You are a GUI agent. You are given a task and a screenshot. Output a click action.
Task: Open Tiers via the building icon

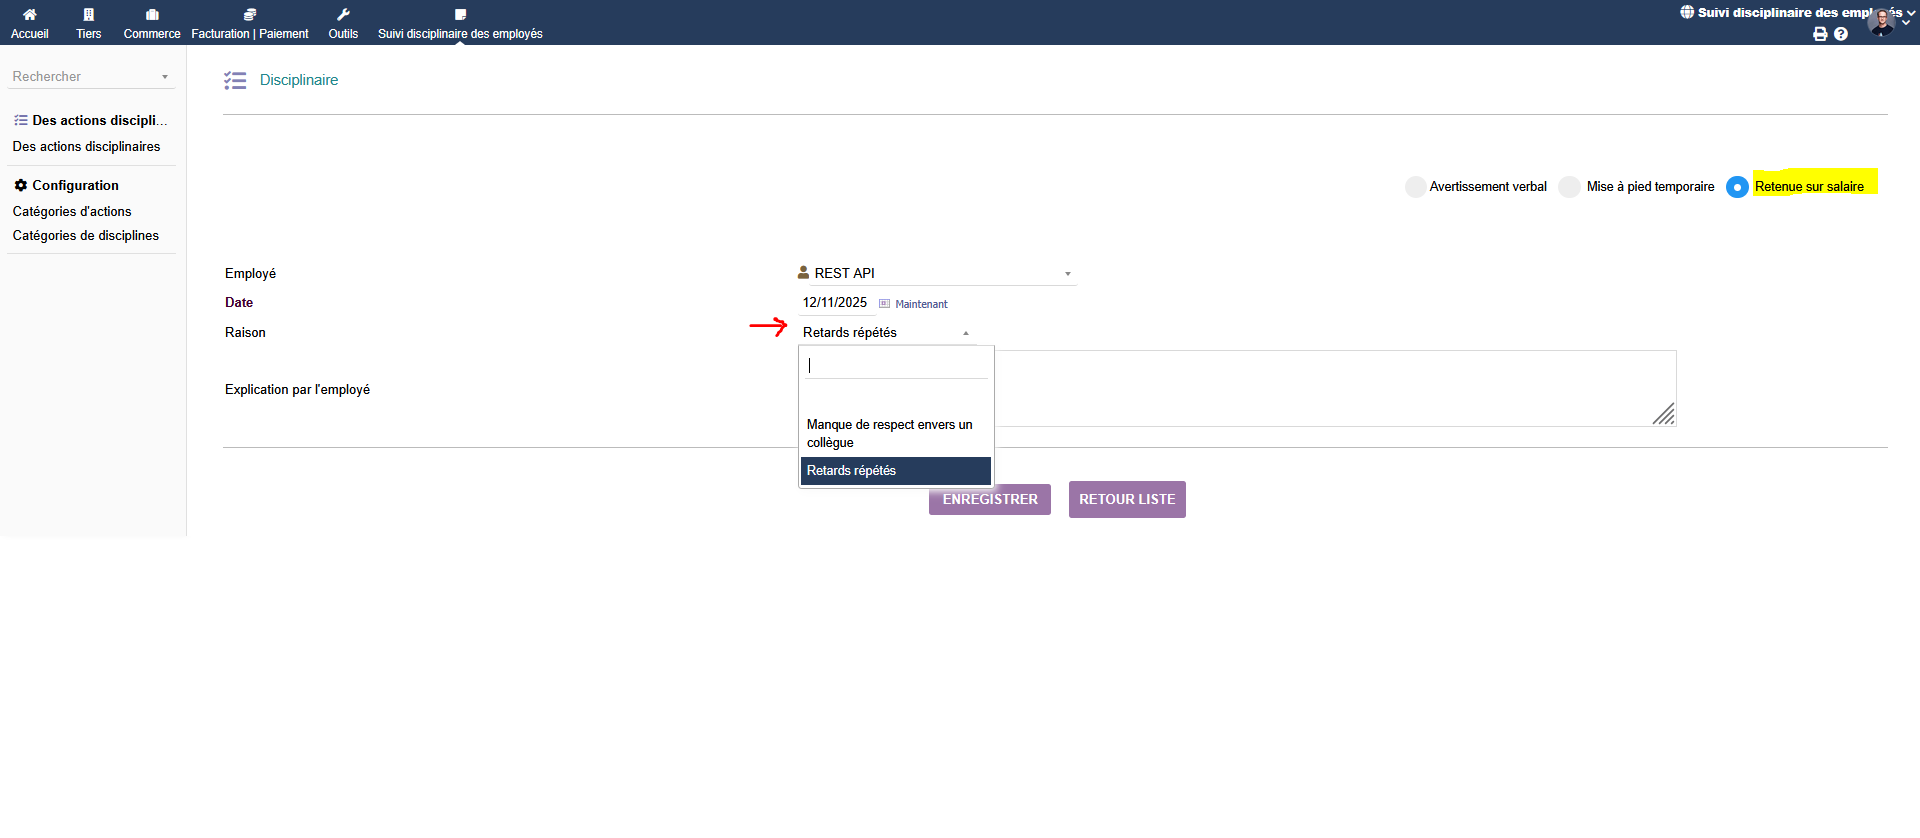(89, 15)
